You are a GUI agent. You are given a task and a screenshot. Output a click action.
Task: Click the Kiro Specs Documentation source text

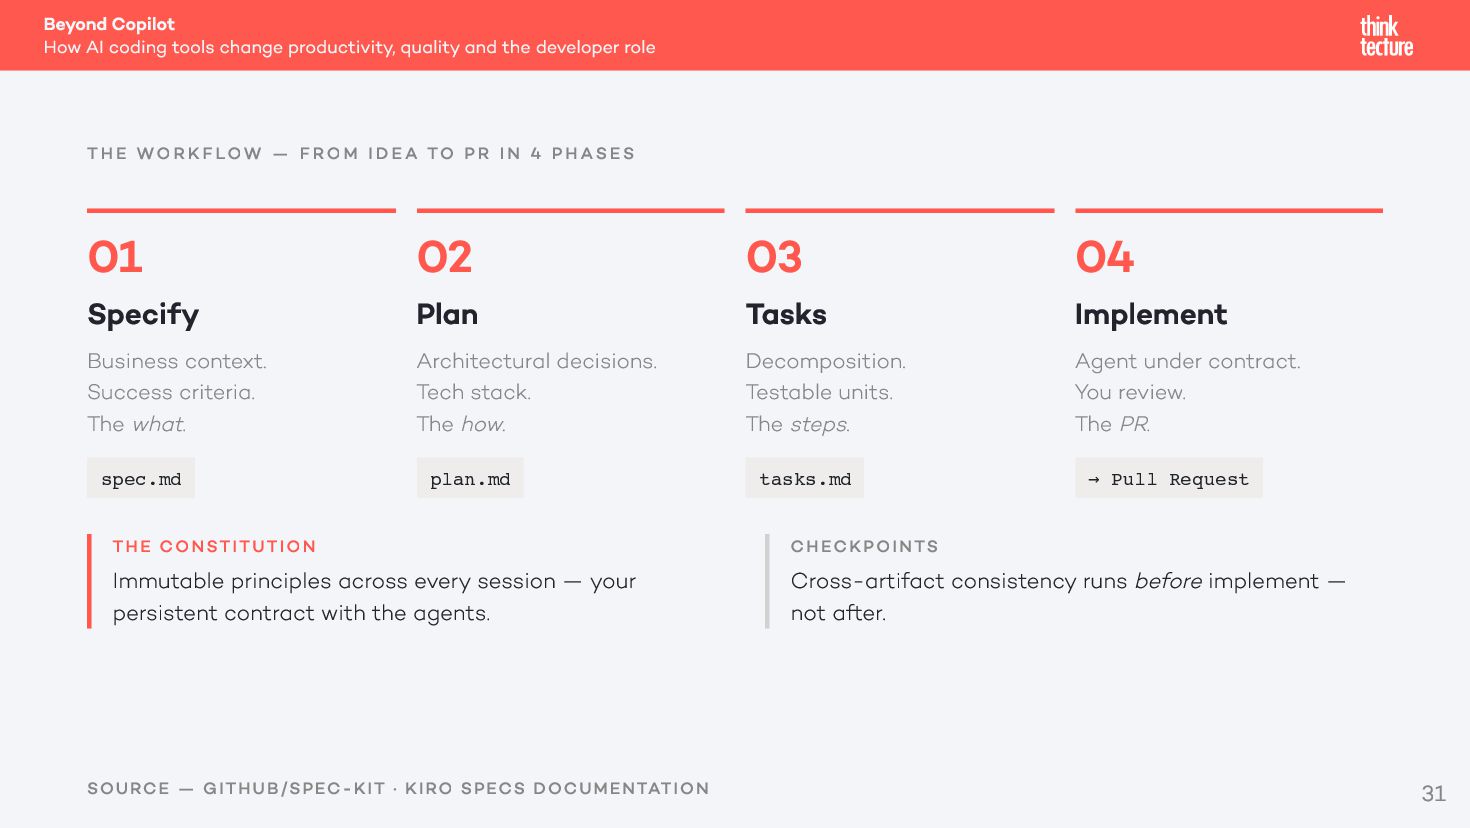point(557,788)
